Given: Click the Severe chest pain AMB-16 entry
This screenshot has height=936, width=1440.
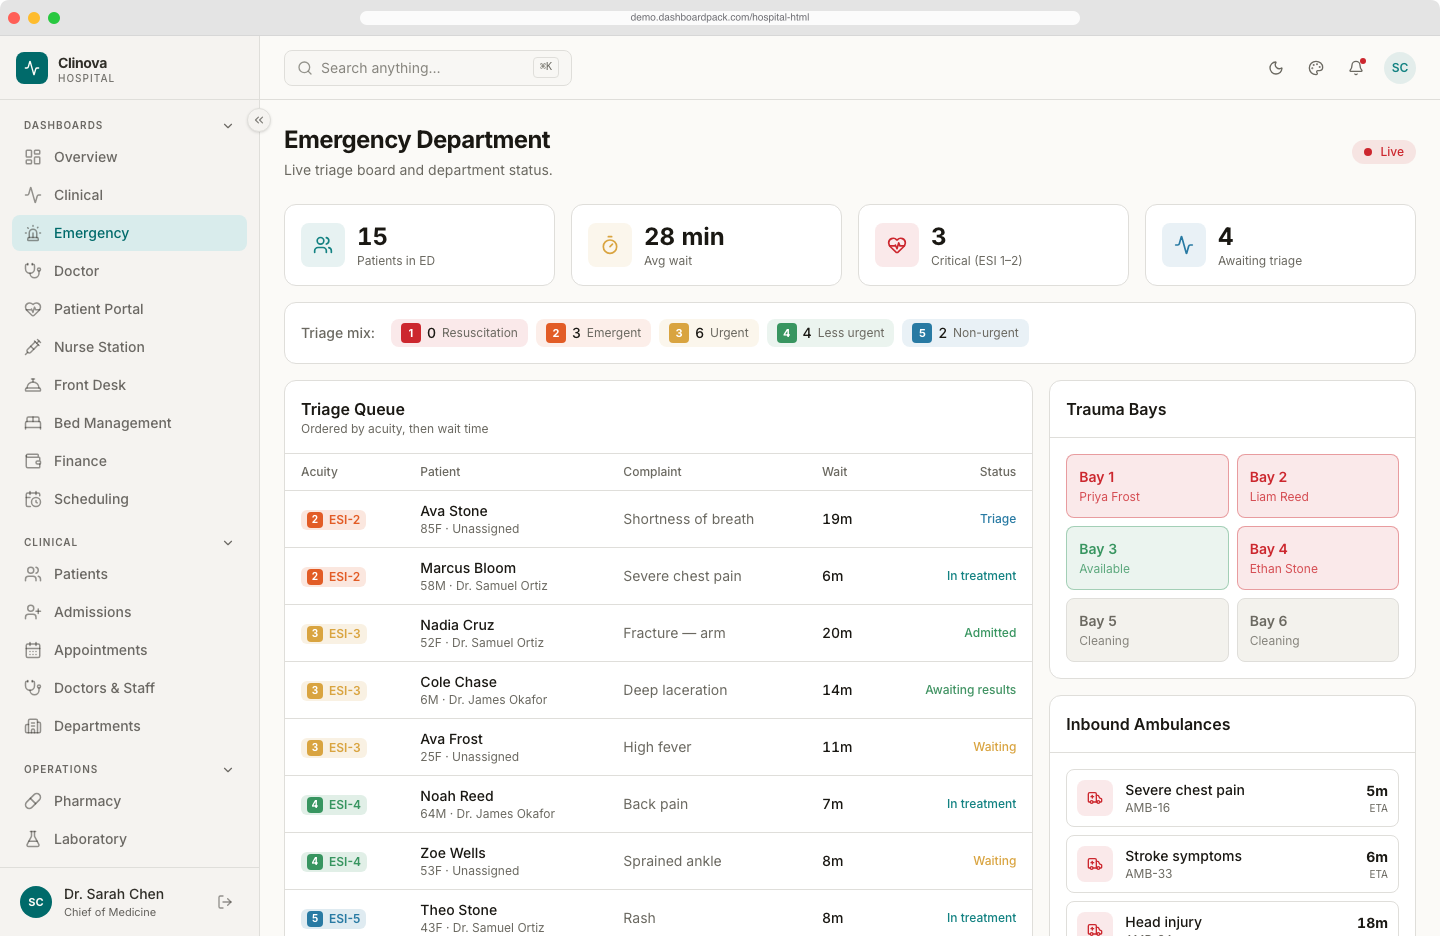Looking at the screenshot, I should [1232, 798].
